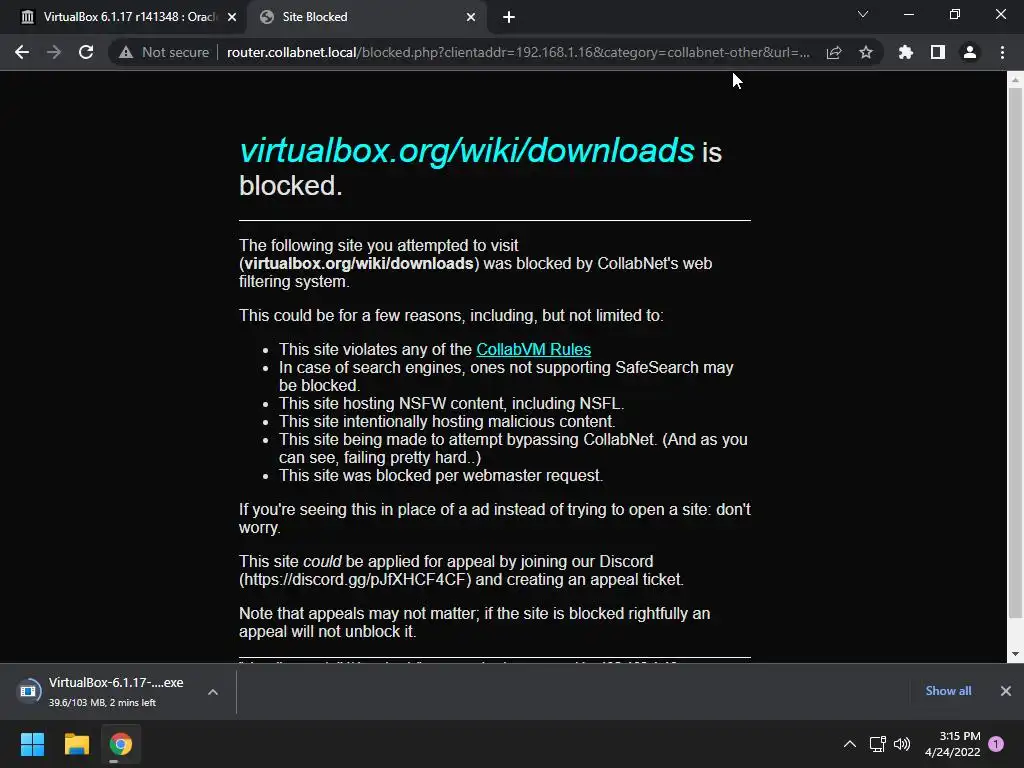The height and width of the screenshot is (768, 1024).
Task: Open the clock showing 3:15 PM
Action: point(953,744)
